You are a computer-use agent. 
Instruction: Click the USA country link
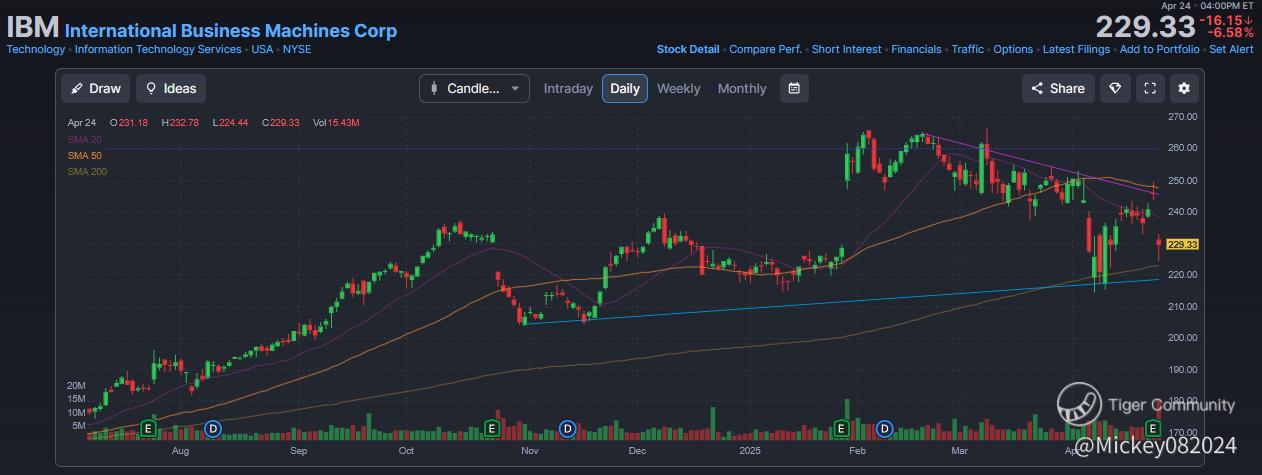click(262, 49)
